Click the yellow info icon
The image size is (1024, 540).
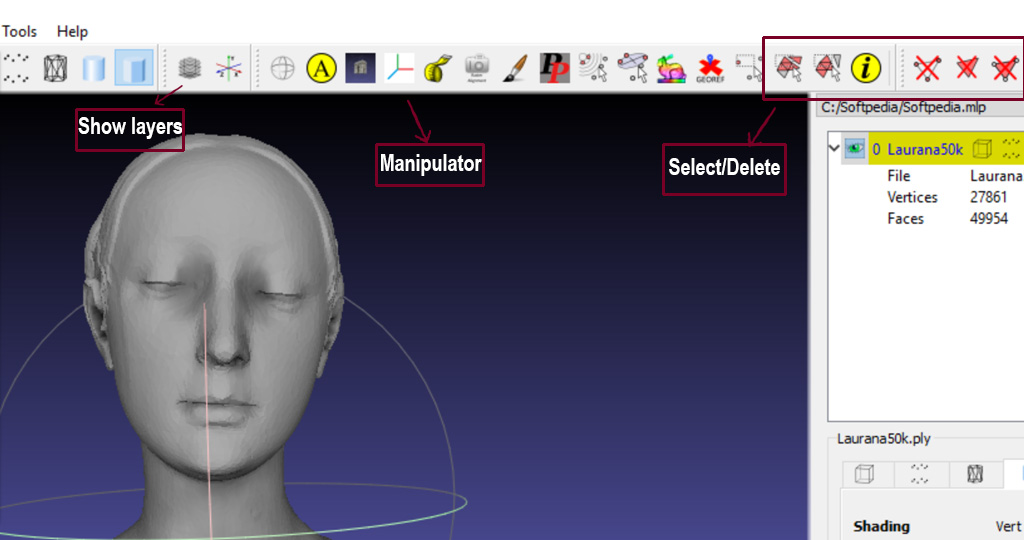click(866, 68)
